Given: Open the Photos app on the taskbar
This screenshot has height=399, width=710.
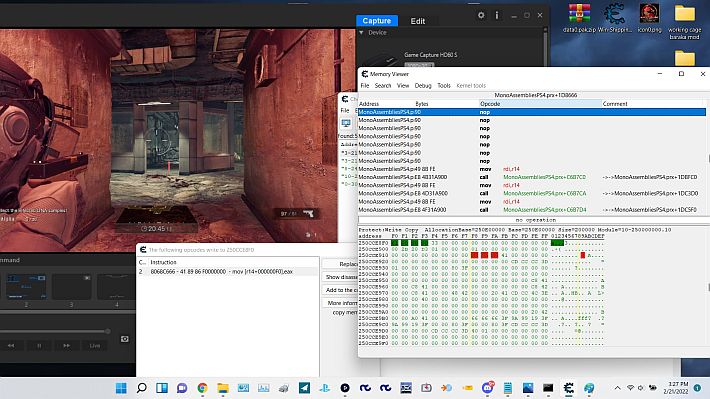Looking at the screenshot, I should [528, 388].
